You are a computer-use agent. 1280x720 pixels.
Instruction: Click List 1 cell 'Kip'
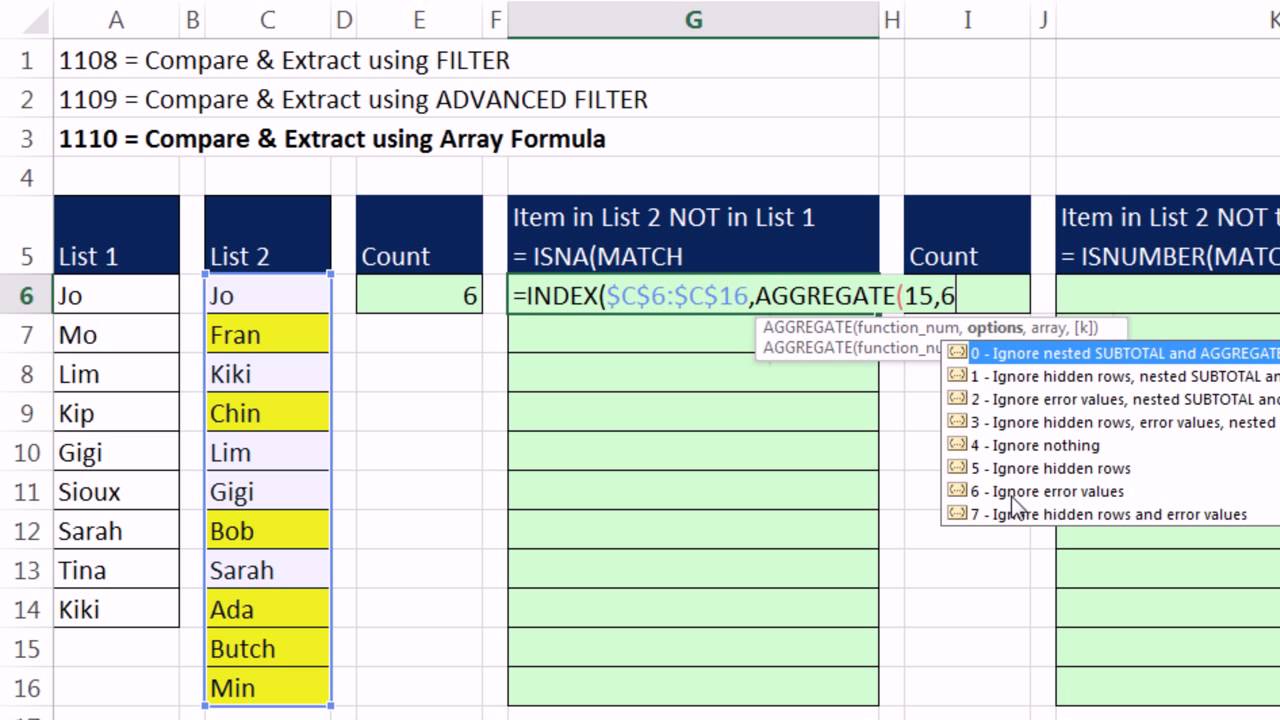[116, 413]
